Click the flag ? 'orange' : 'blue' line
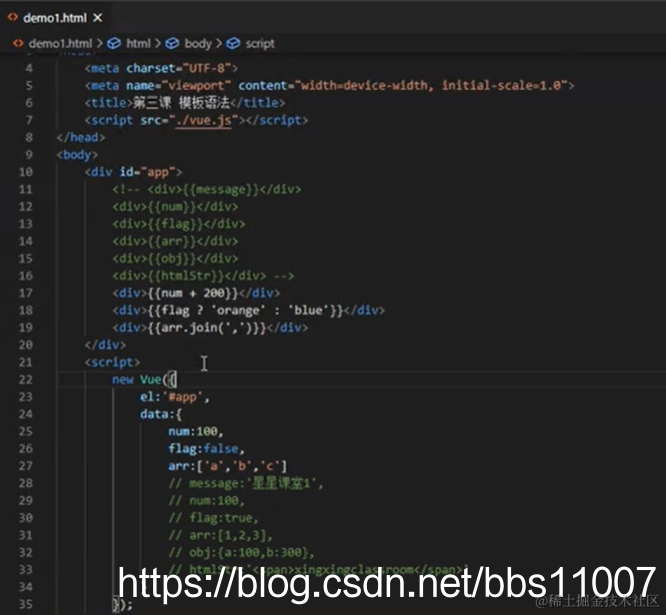The height and width of the screenshot is (615, 666). click(x=248, y=310)
